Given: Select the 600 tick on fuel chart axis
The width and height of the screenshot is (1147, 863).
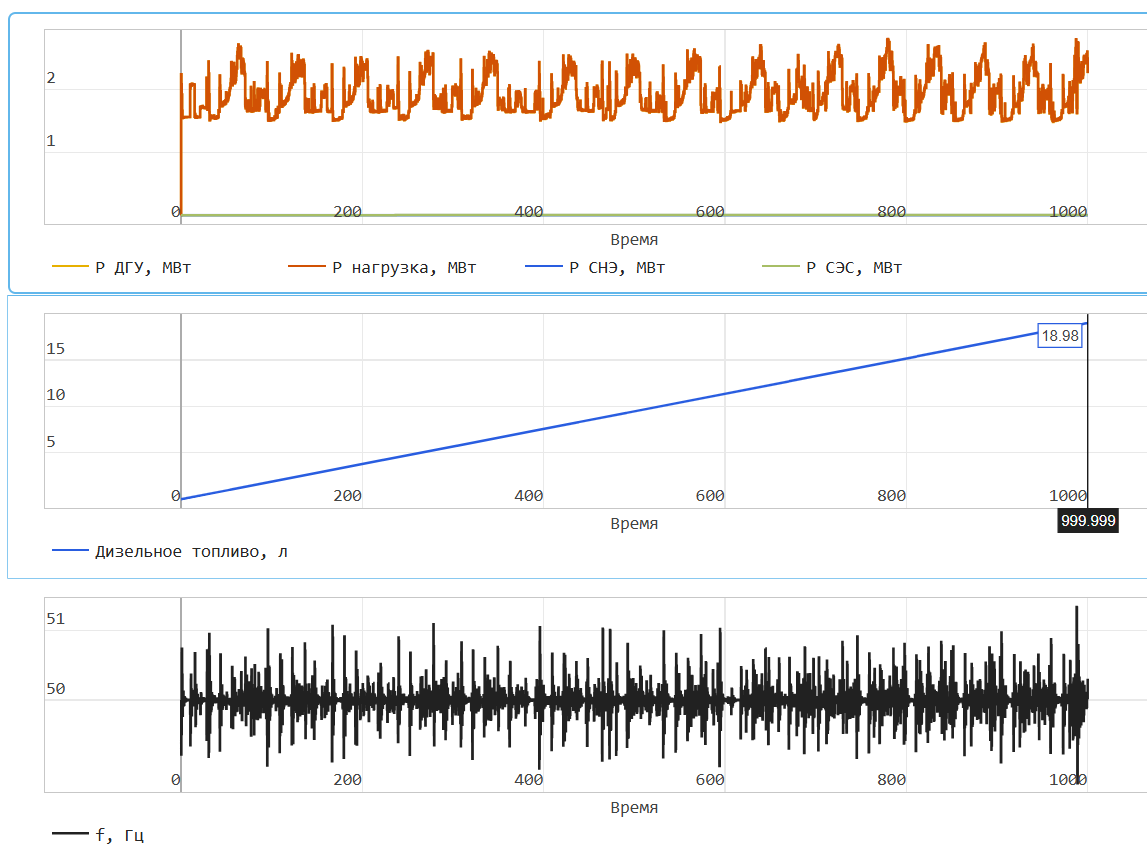Looking at the screenshot, I should 710,496.
